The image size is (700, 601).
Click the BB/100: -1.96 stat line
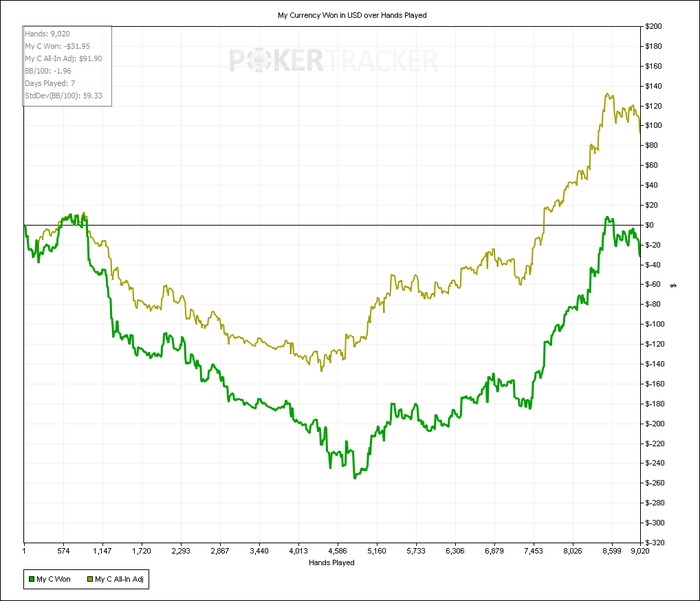coord(48,71)
